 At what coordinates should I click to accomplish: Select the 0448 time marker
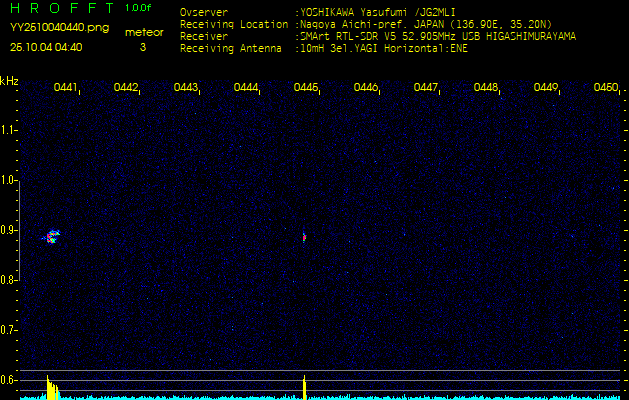point(486,88)
